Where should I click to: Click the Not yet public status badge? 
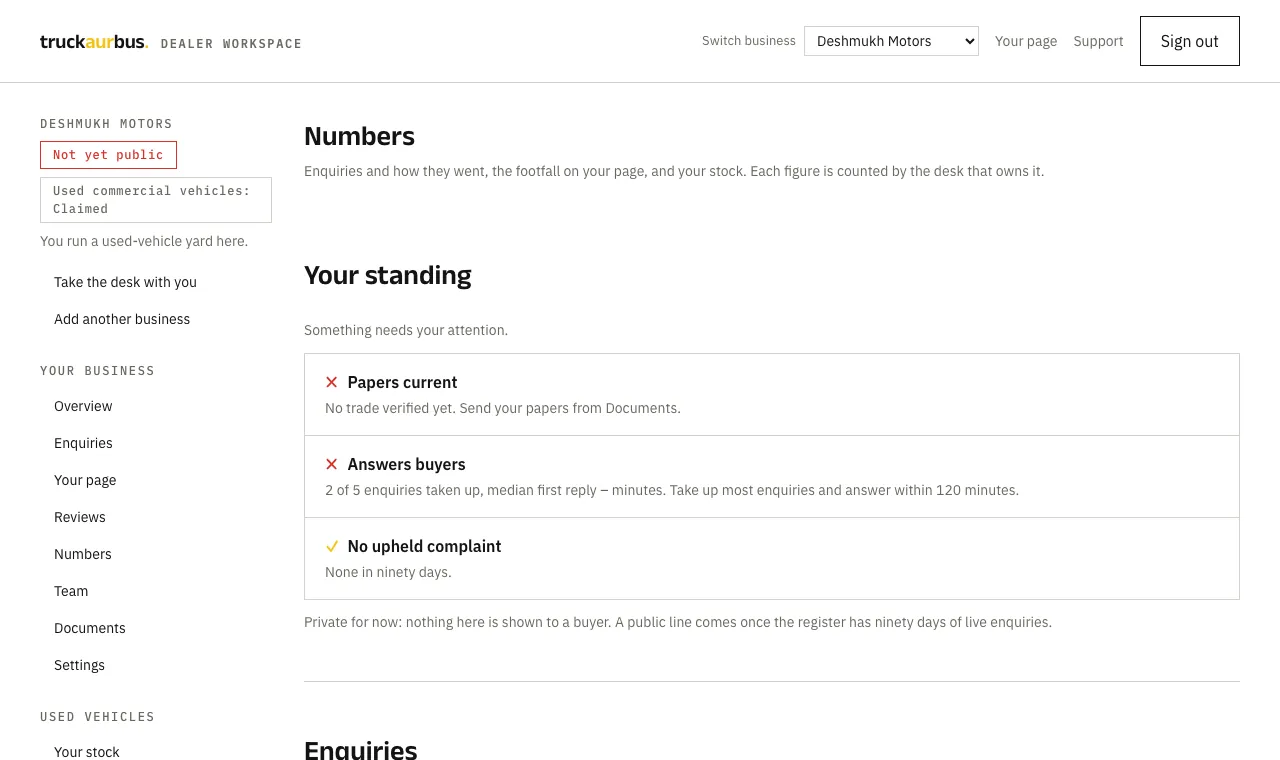(108, 155)
